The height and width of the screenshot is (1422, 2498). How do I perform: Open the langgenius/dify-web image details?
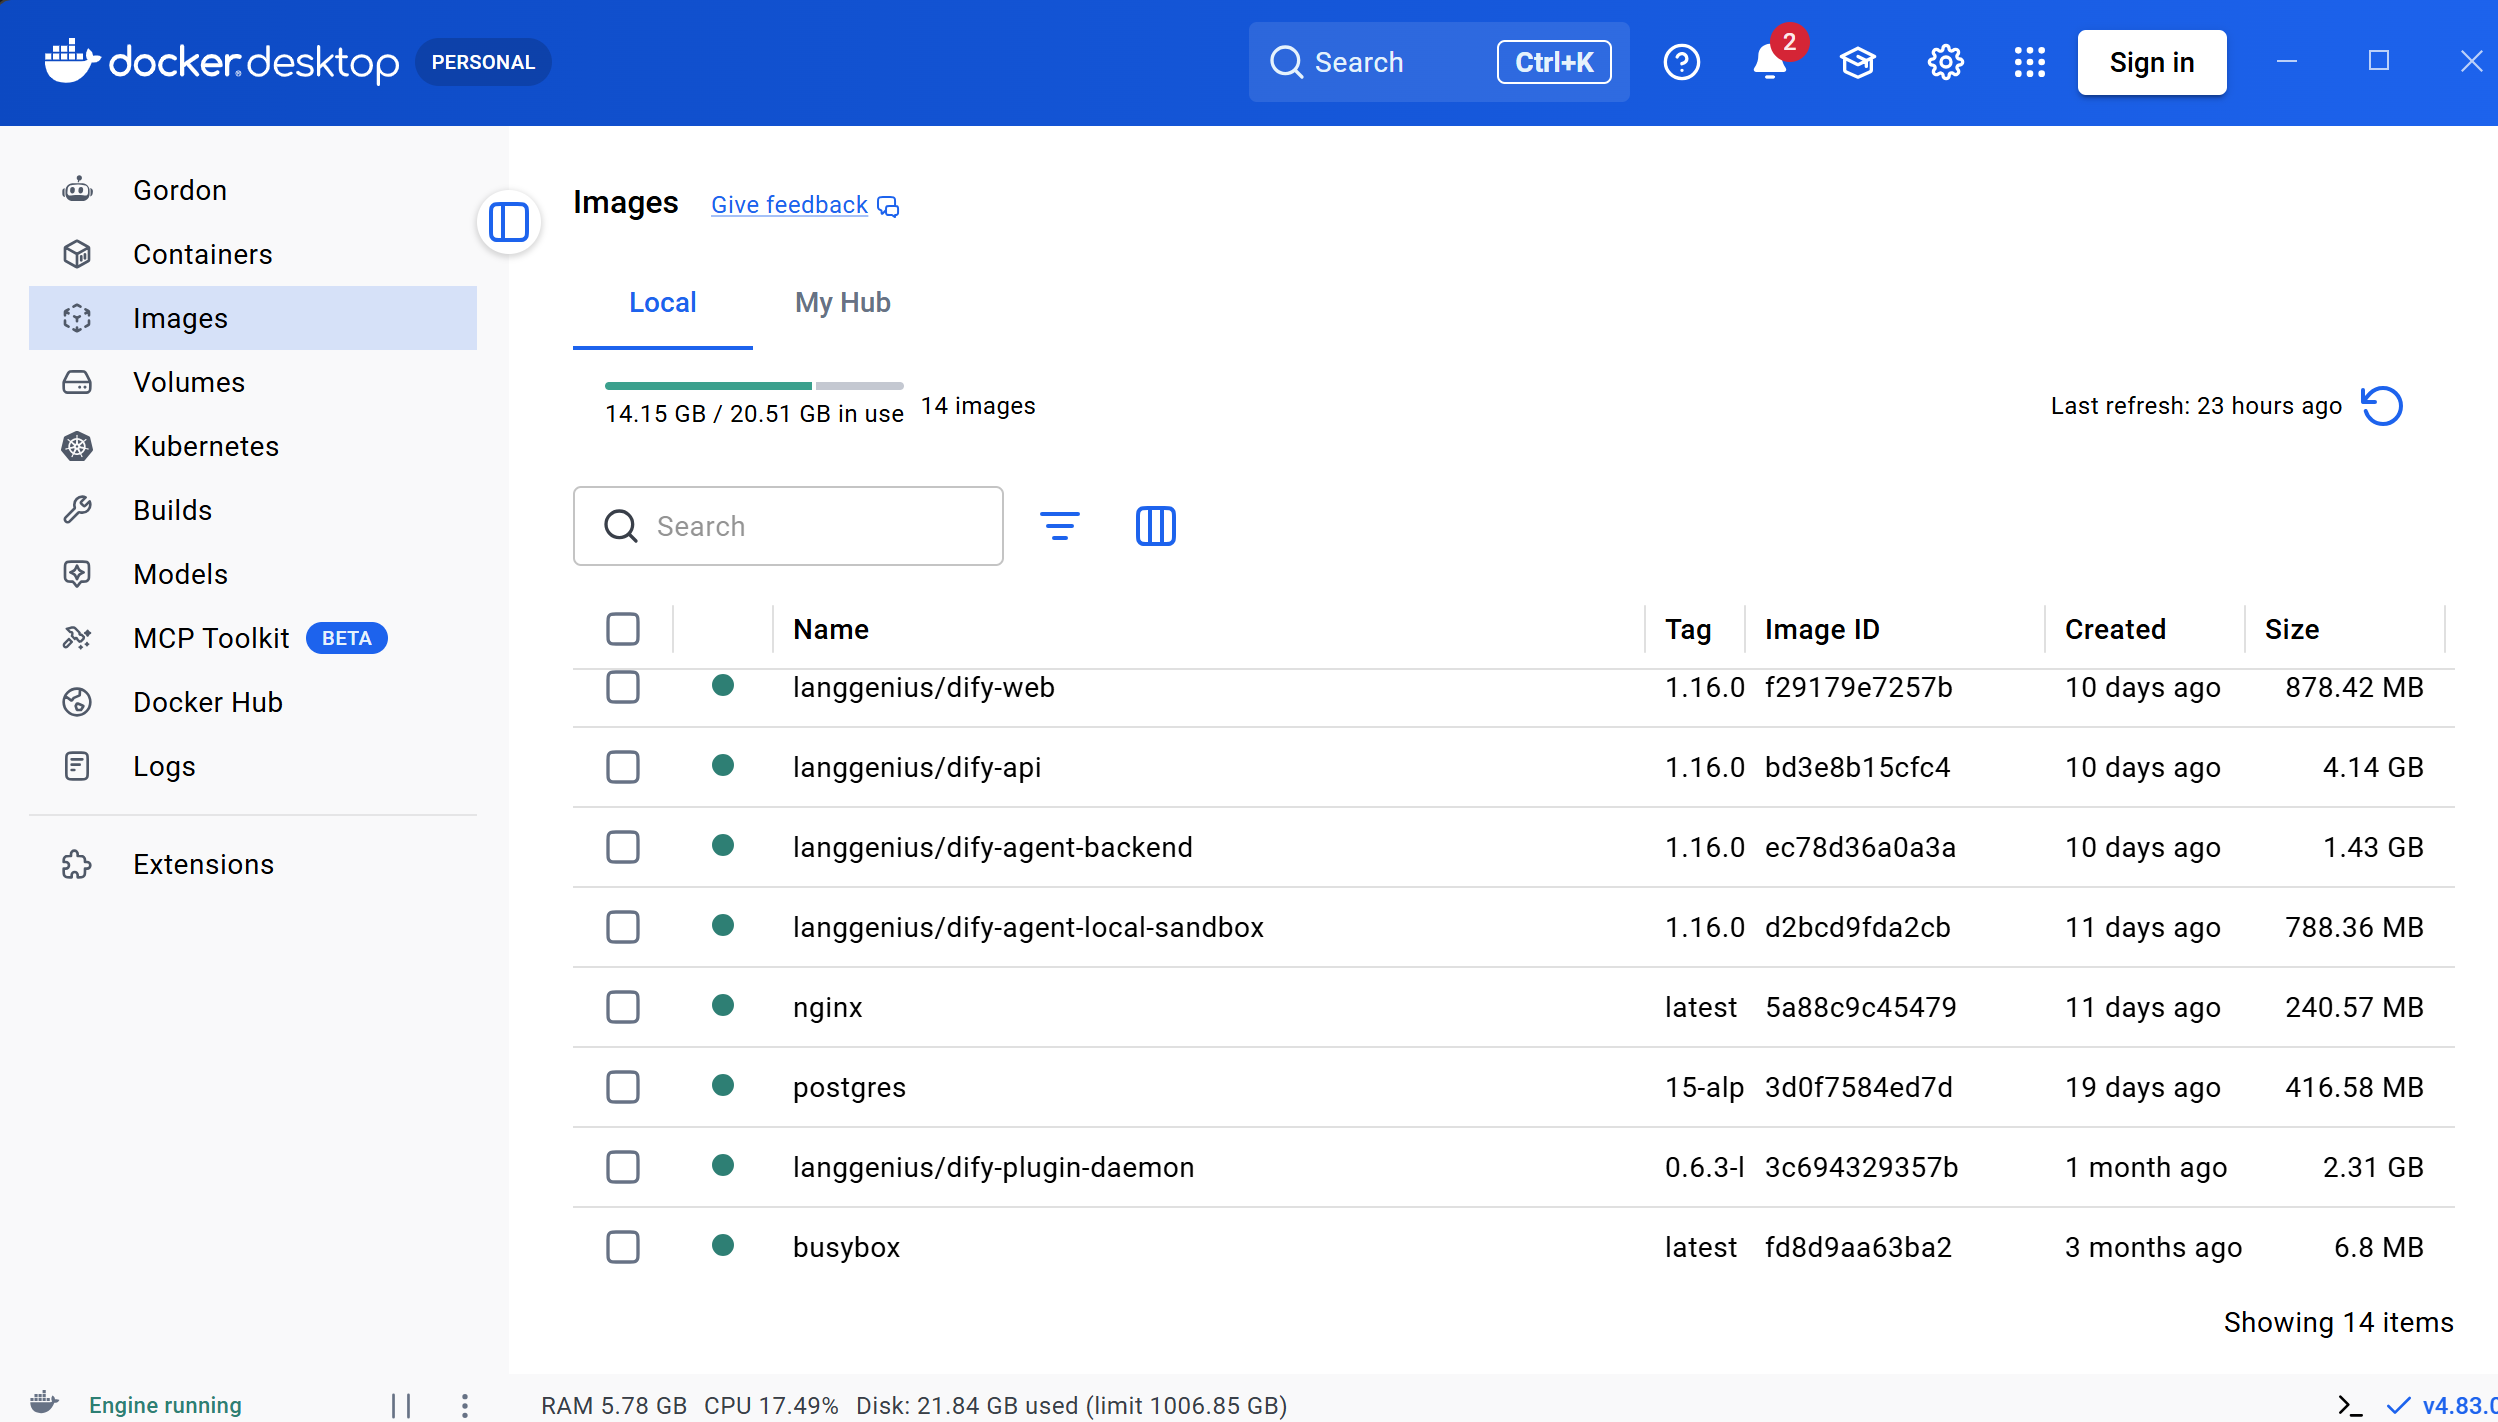click(x=923, y=687)
